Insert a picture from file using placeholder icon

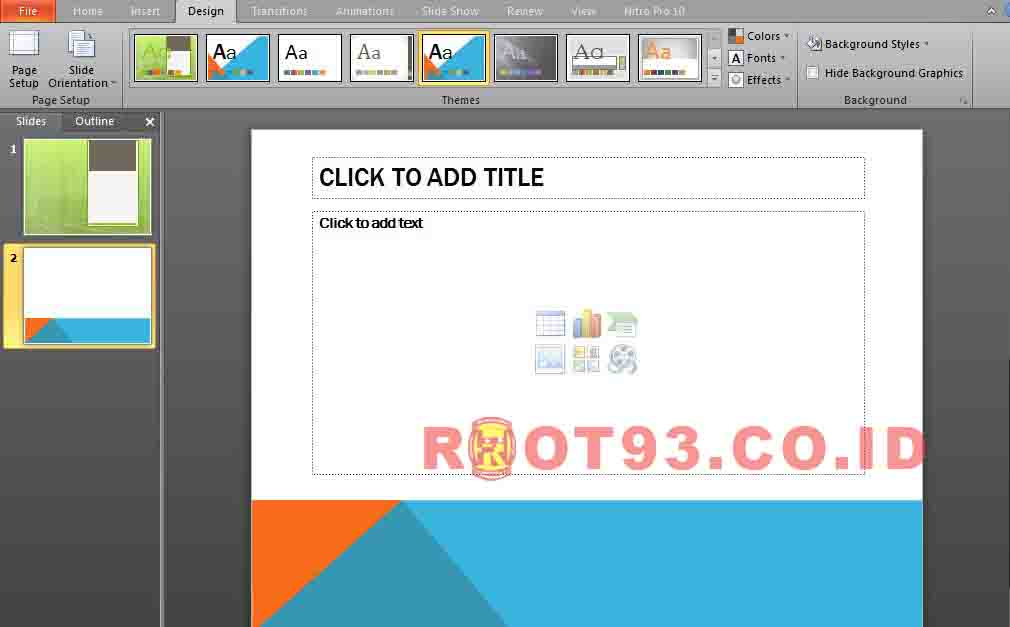click(x=550, y=360)
